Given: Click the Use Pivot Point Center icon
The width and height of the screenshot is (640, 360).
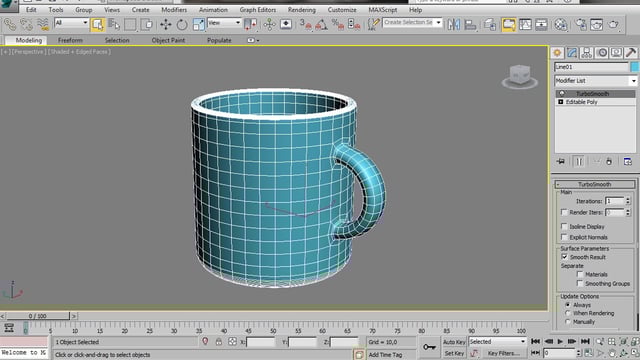Looking at the screenshot, I should [250, 24].
